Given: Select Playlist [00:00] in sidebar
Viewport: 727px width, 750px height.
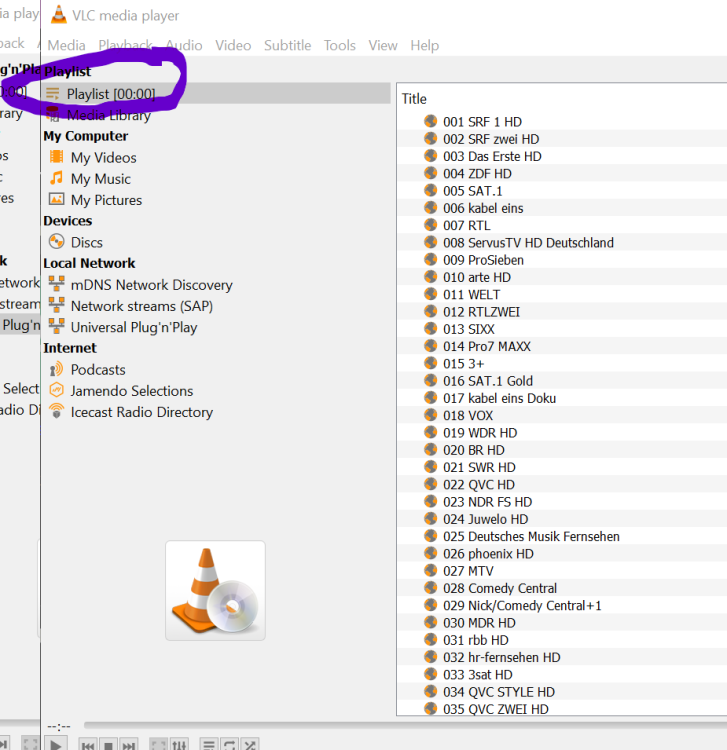Looking at the screenshot, I should tap(217, 94).
